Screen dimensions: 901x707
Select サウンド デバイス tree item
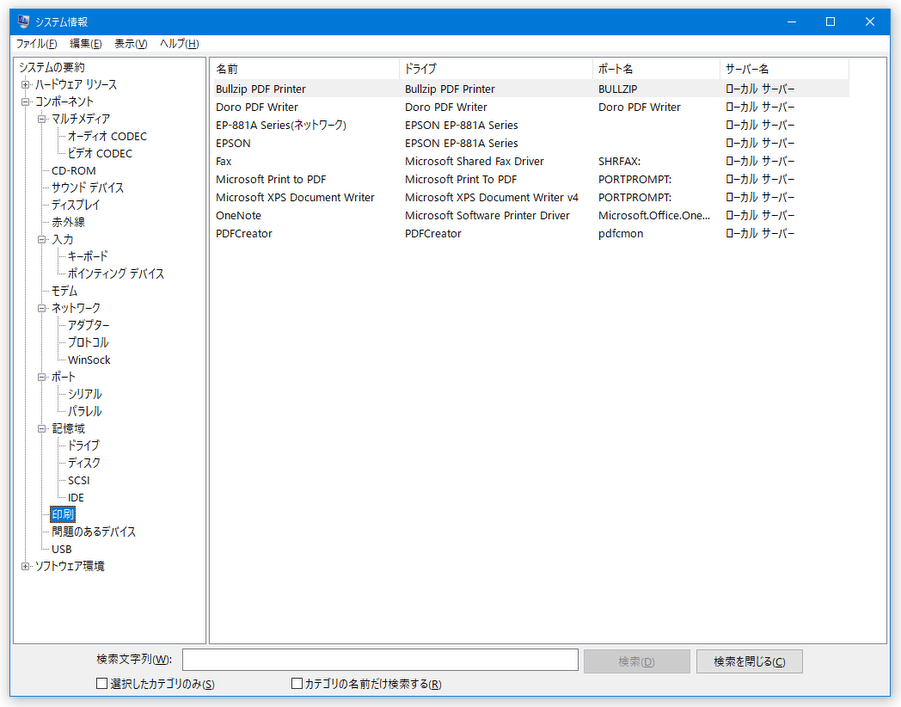point(87,188)
